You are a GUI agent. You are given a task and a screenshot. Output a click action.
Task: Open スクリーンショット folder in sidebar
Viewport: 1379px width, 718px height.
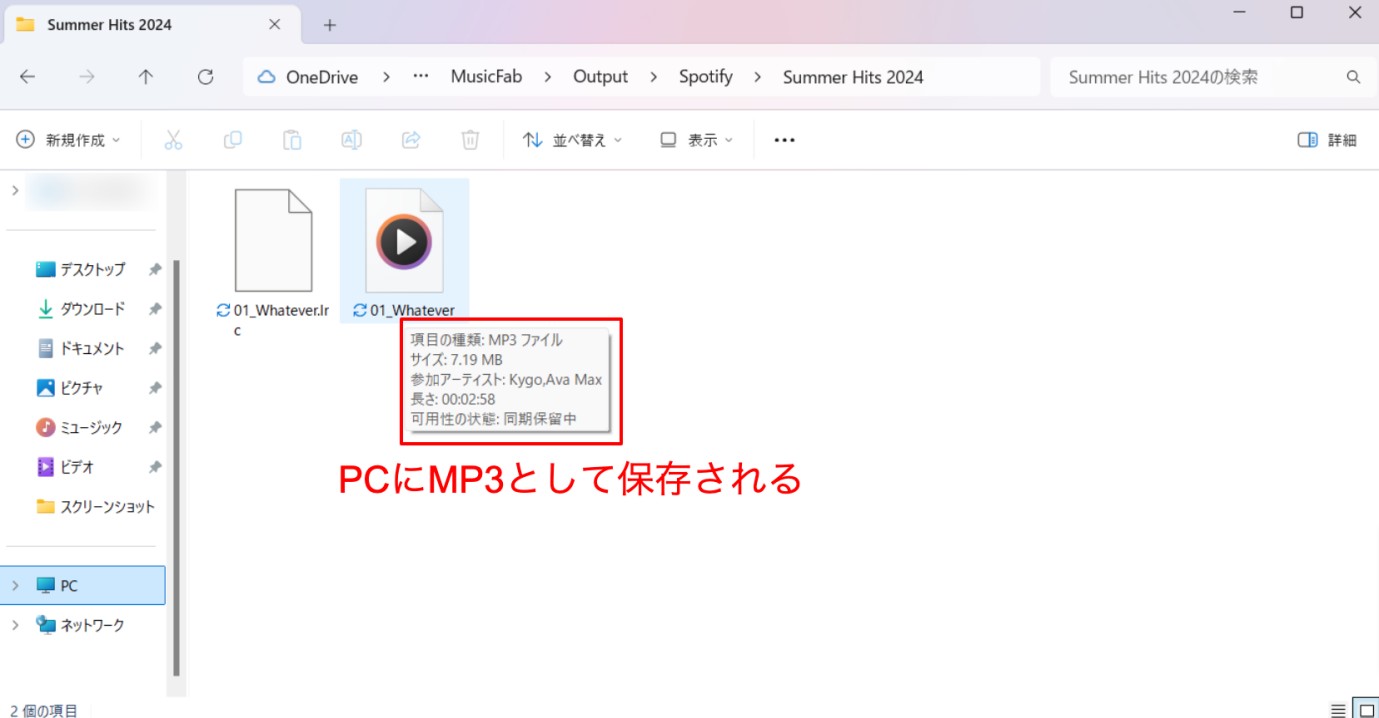[95, 506]
